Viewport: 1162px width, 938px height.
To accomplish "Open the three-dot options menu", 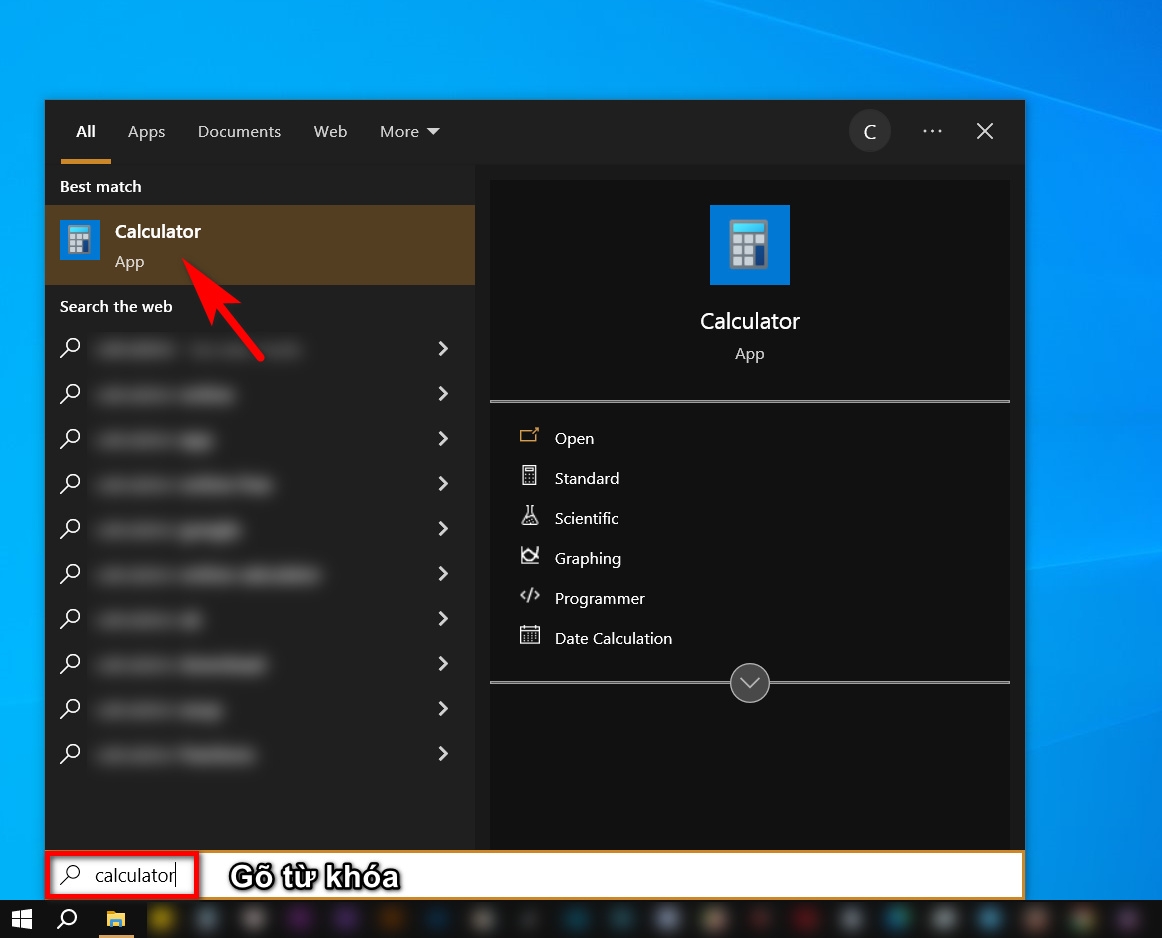I will pos(932,132).
